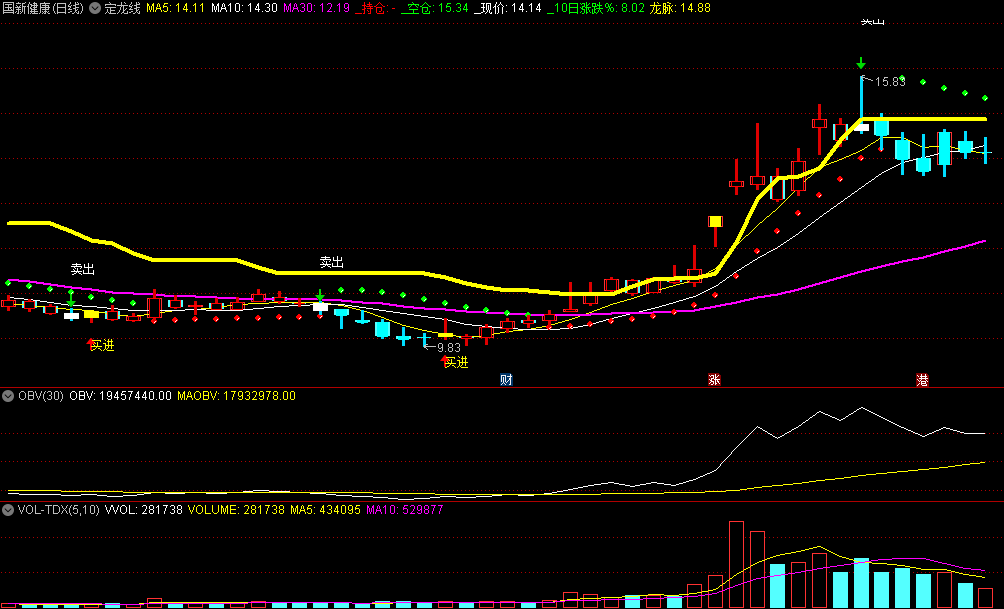Click the 9.83 low price label

(449, 348)
